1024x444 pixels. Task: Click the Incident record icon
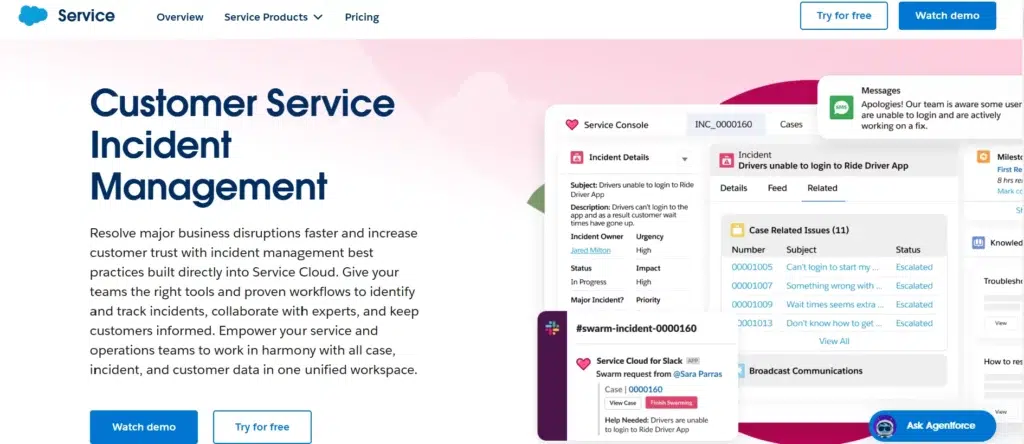pos(726,160)
